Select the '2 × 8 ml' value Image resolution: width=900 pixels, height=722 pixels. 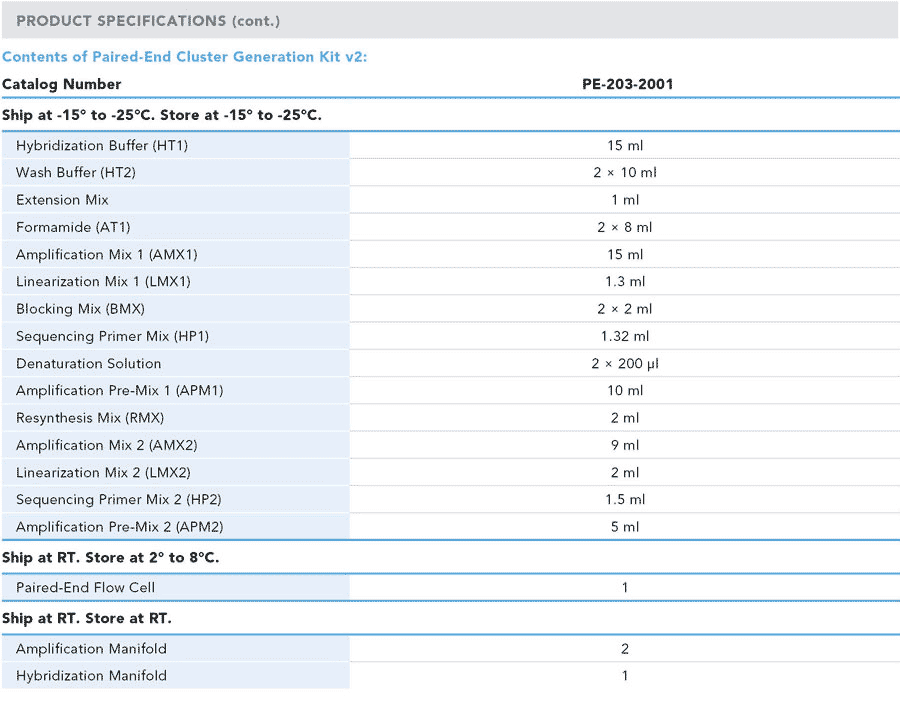coord(625,227)
